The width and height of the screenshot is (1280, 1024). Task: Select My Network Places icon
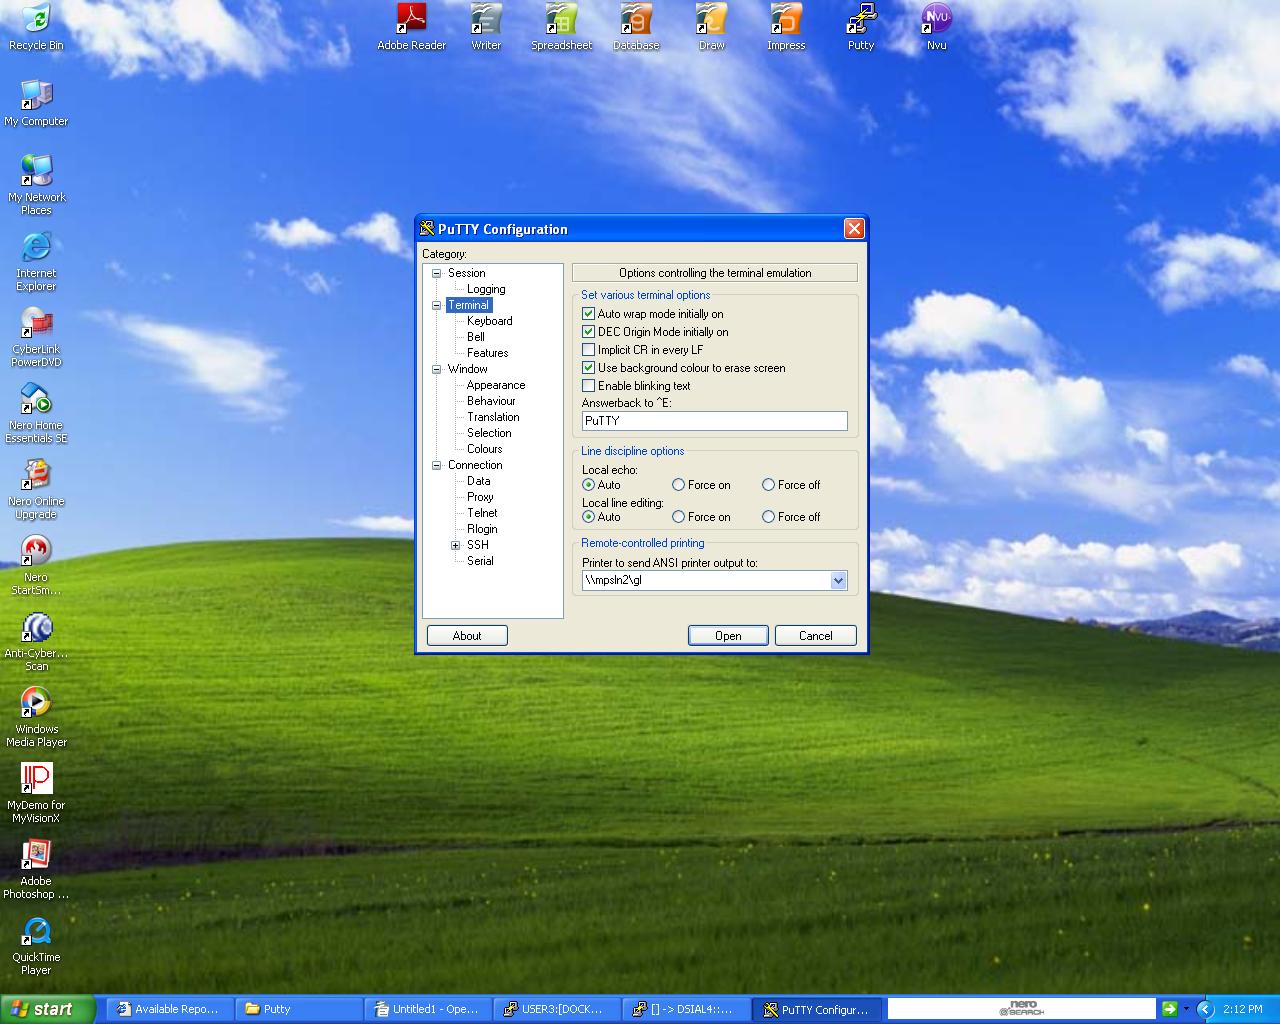pos(36,185)
